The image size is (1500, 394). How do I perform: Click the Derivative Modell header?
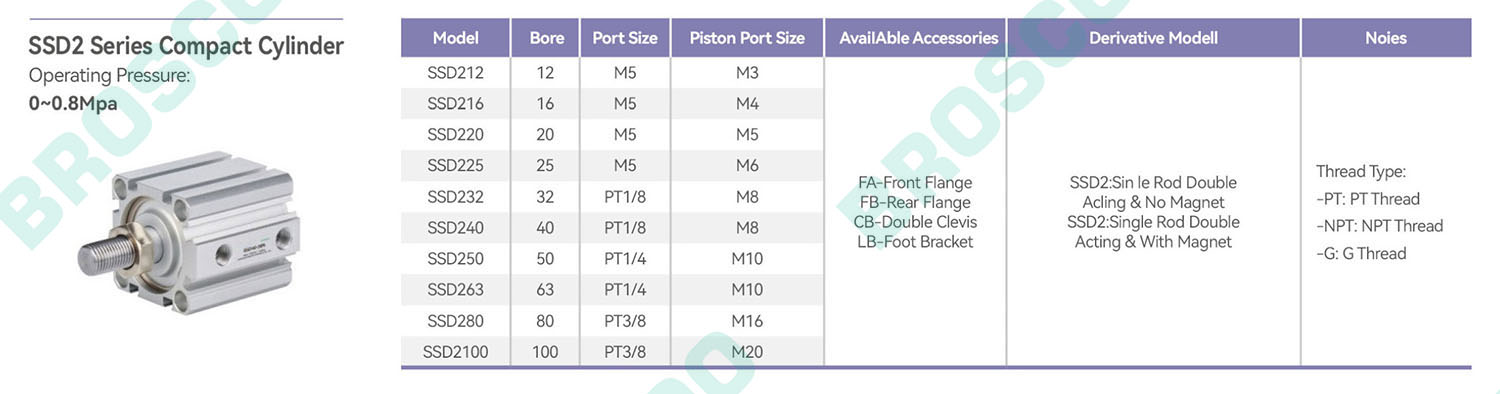point(1153,38)
